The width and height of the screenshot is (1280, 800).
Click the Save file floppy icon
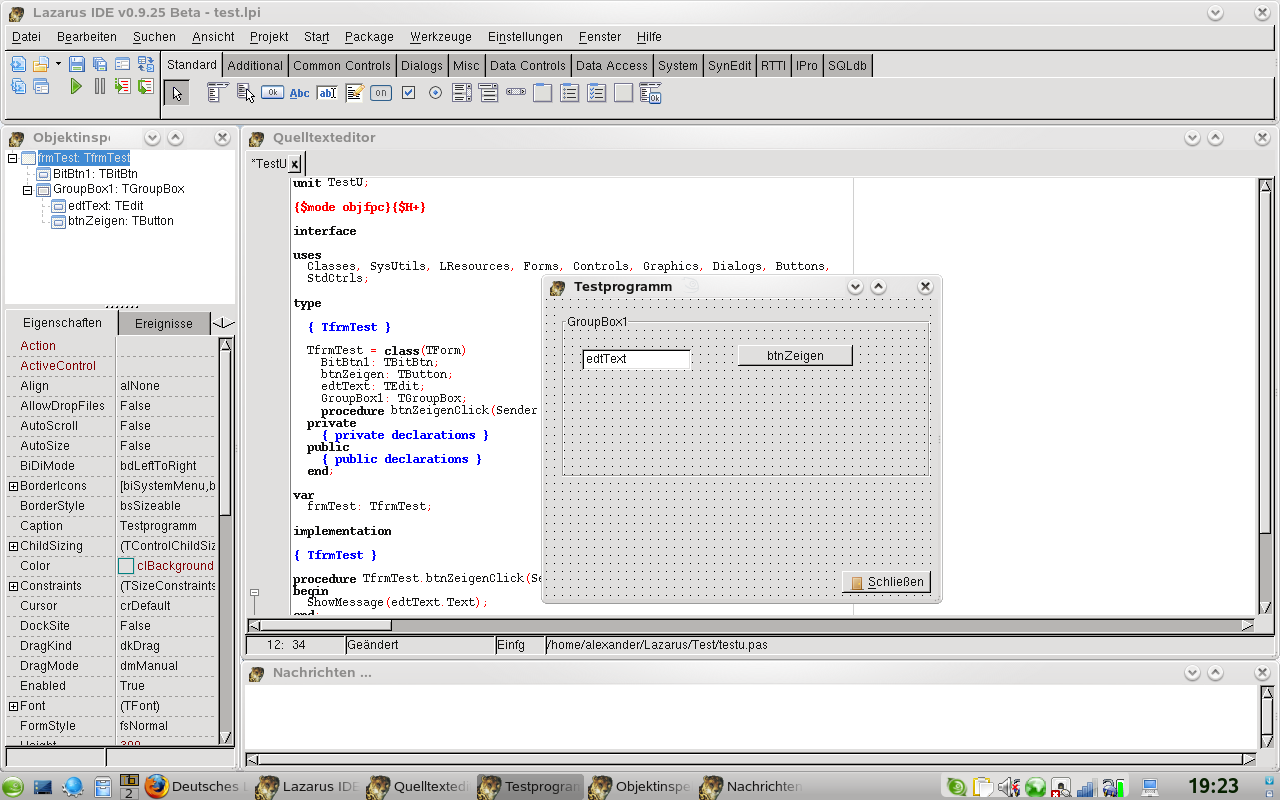tap(77, 64)
